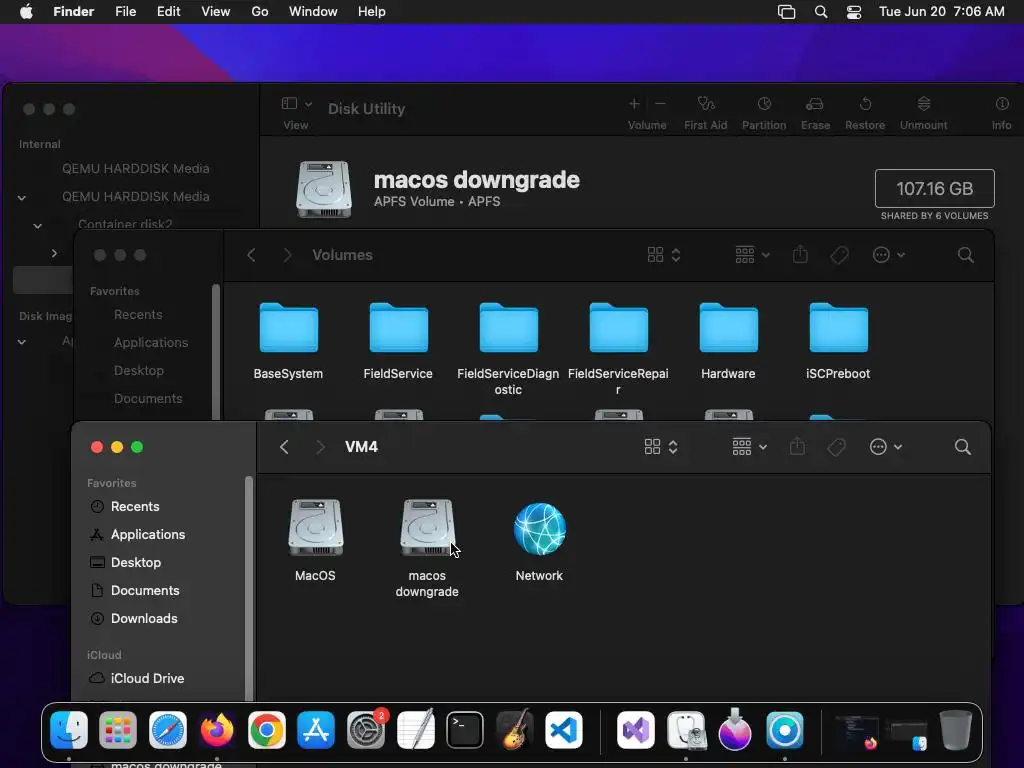Open search in the Volumes window
Viewport: 1024px width, 768px height.
(966, 255)
